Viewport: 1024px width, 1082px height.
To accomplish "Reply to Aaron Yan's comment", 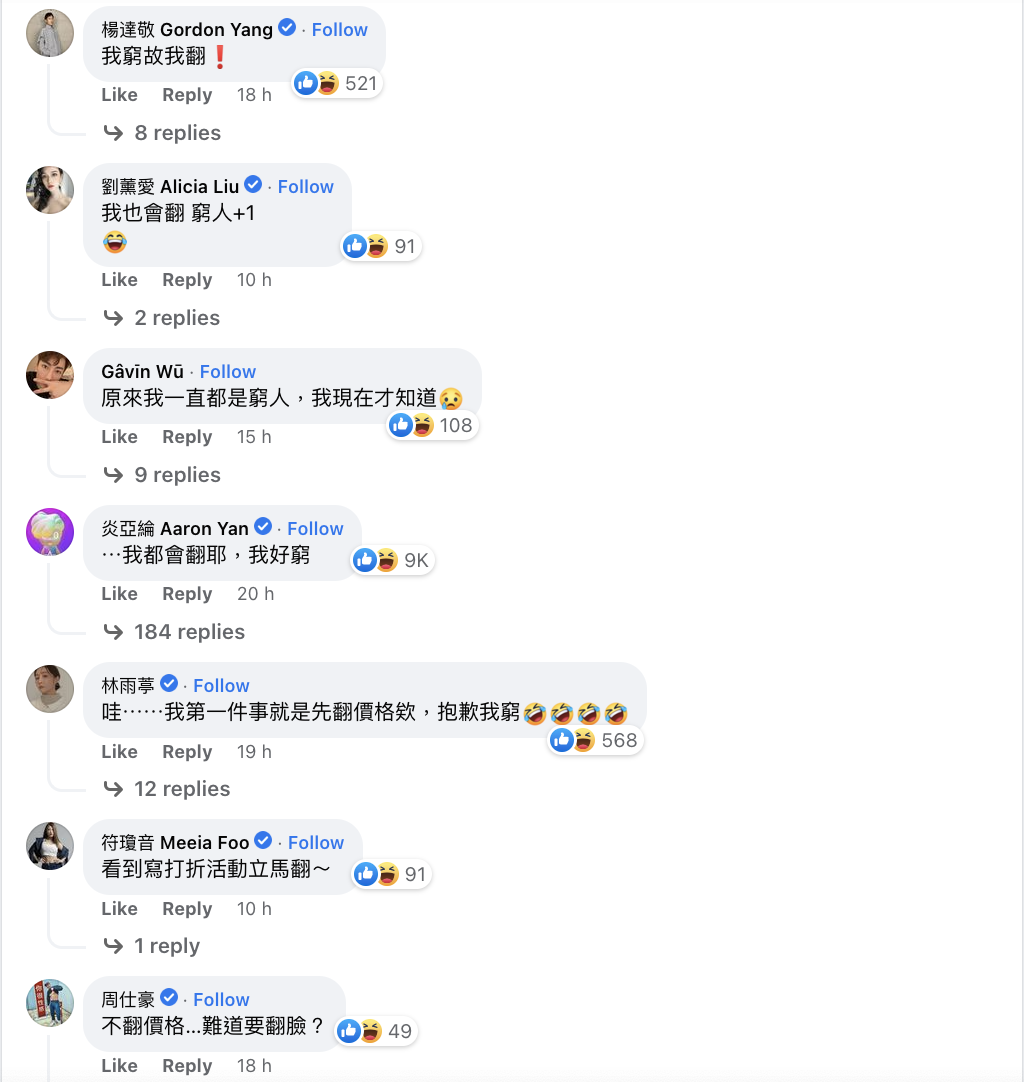I will (x=187, y=593).
